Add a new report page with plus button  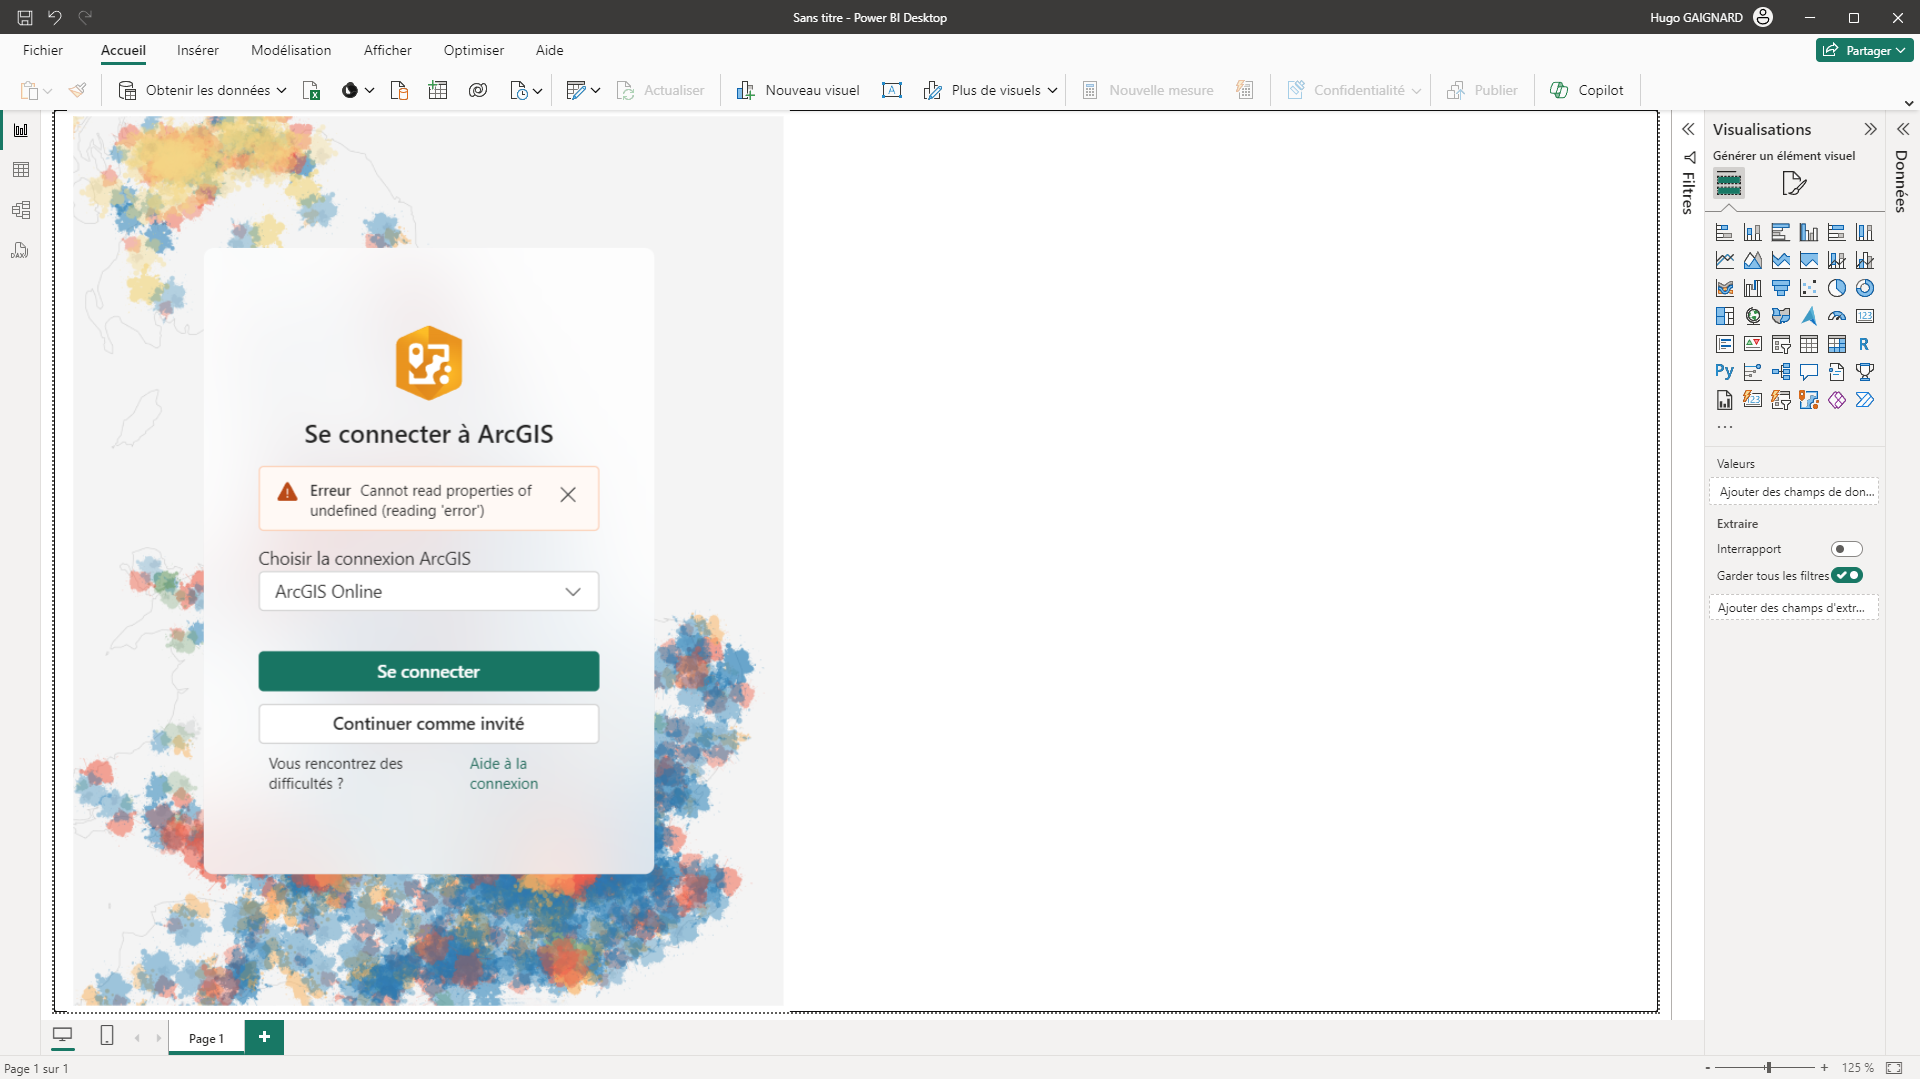tap(264, 1037)
